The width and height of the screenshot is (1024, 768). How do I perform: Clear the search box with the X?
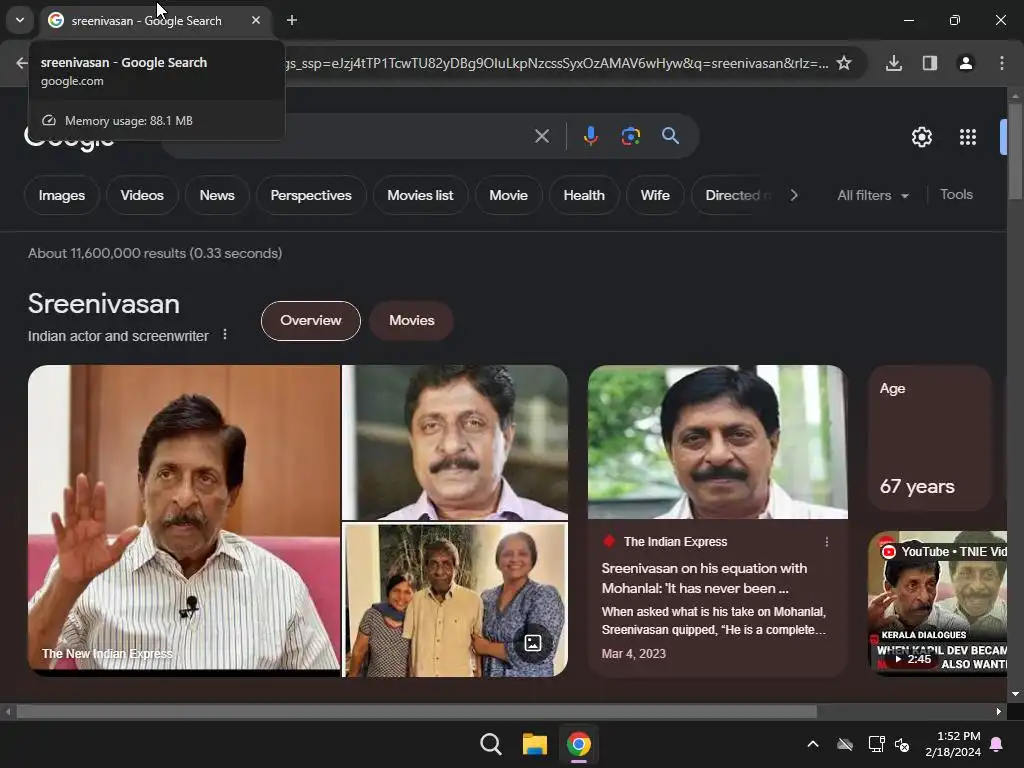tap(541, 136)
